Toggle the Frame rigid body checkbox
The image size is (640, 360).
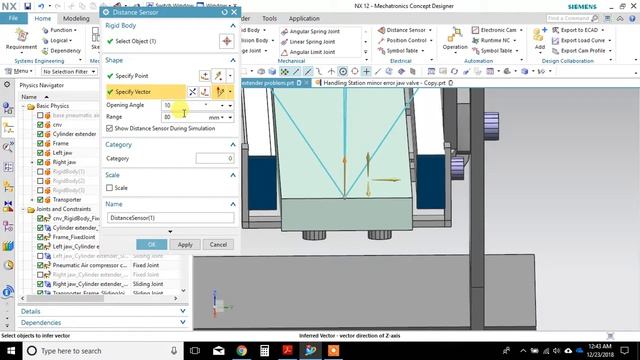(x=40, y=143)
